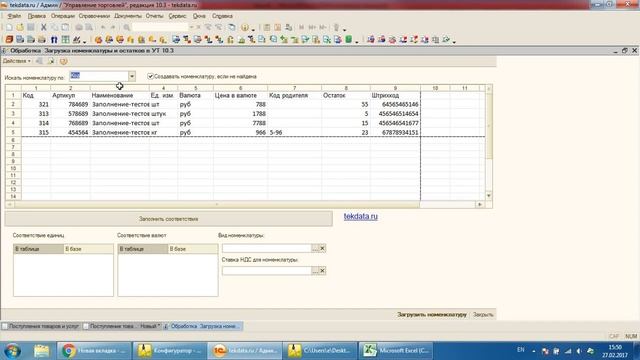This screenshot has width=640, height=360.
Task: Click the New document toolbar icon
Action: [x=9, y=27]
